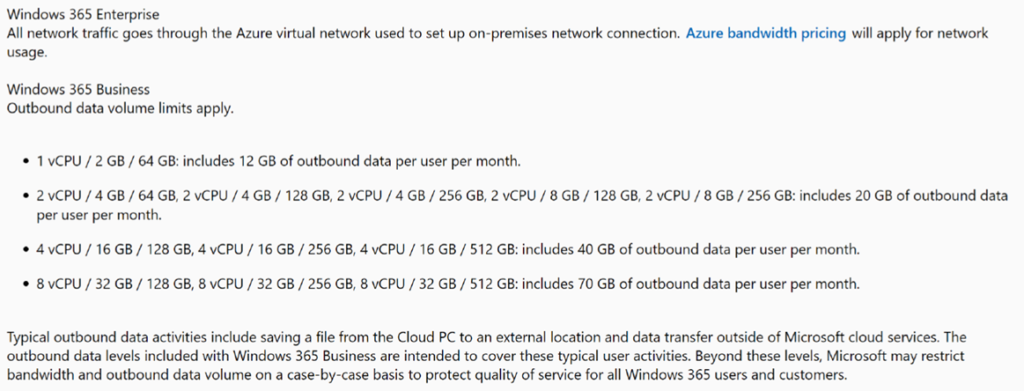
Task: Click the bullet dot beside 8 vCPU entry
Action: coord(26,285)
